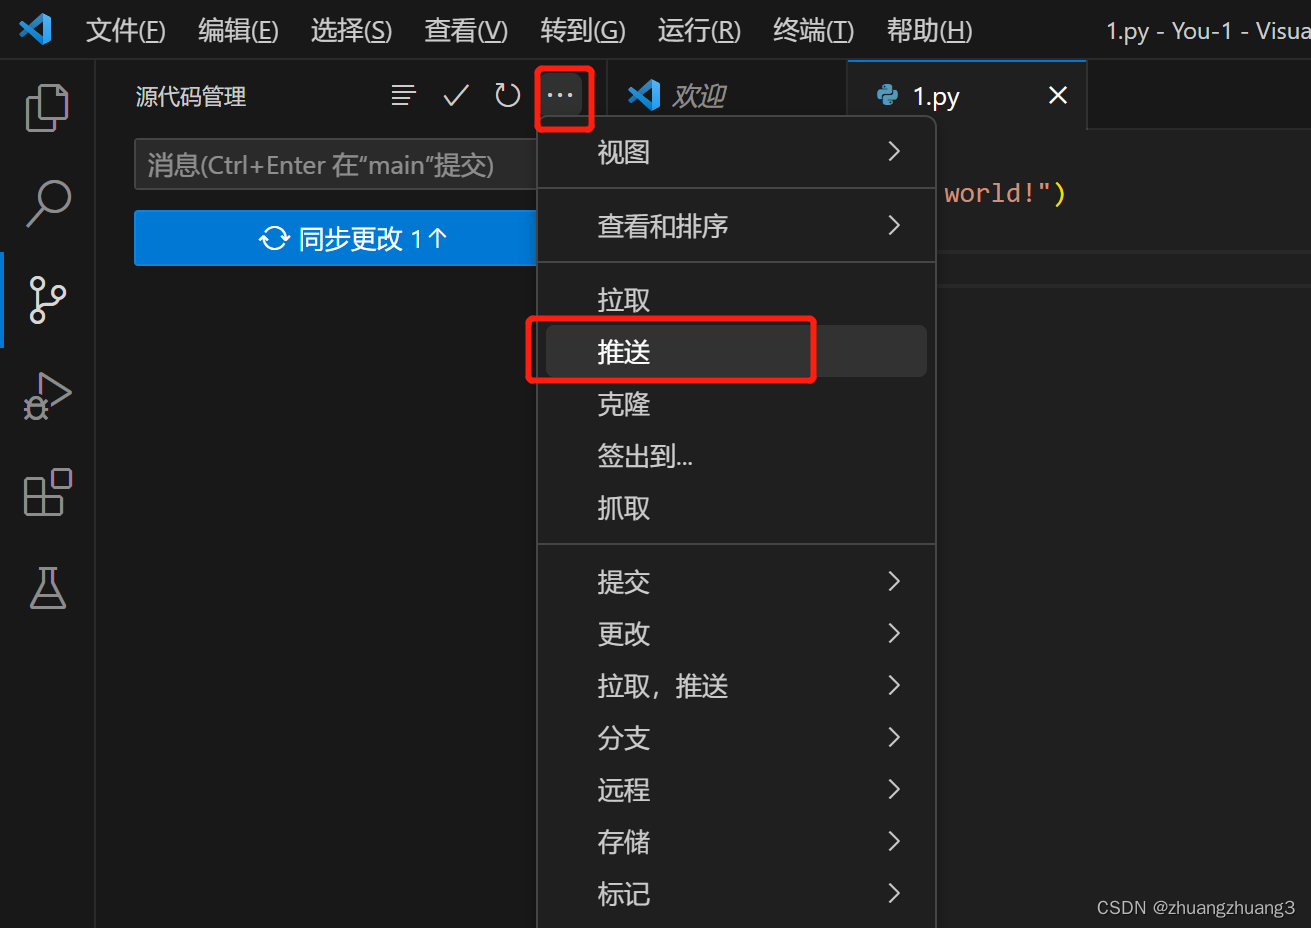Screen dimensions: 1311x928
Task: Select the Source Control branch icon
Action: (x=47, y=299)
